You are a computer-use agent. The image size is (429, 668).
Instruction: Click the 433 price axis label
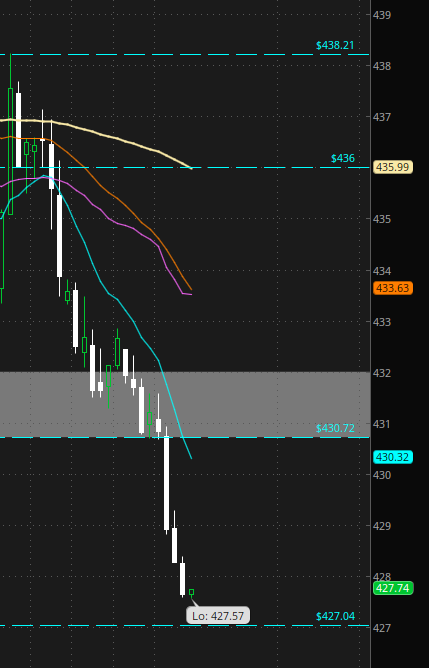pyautogui.click(x=382, y=322)
